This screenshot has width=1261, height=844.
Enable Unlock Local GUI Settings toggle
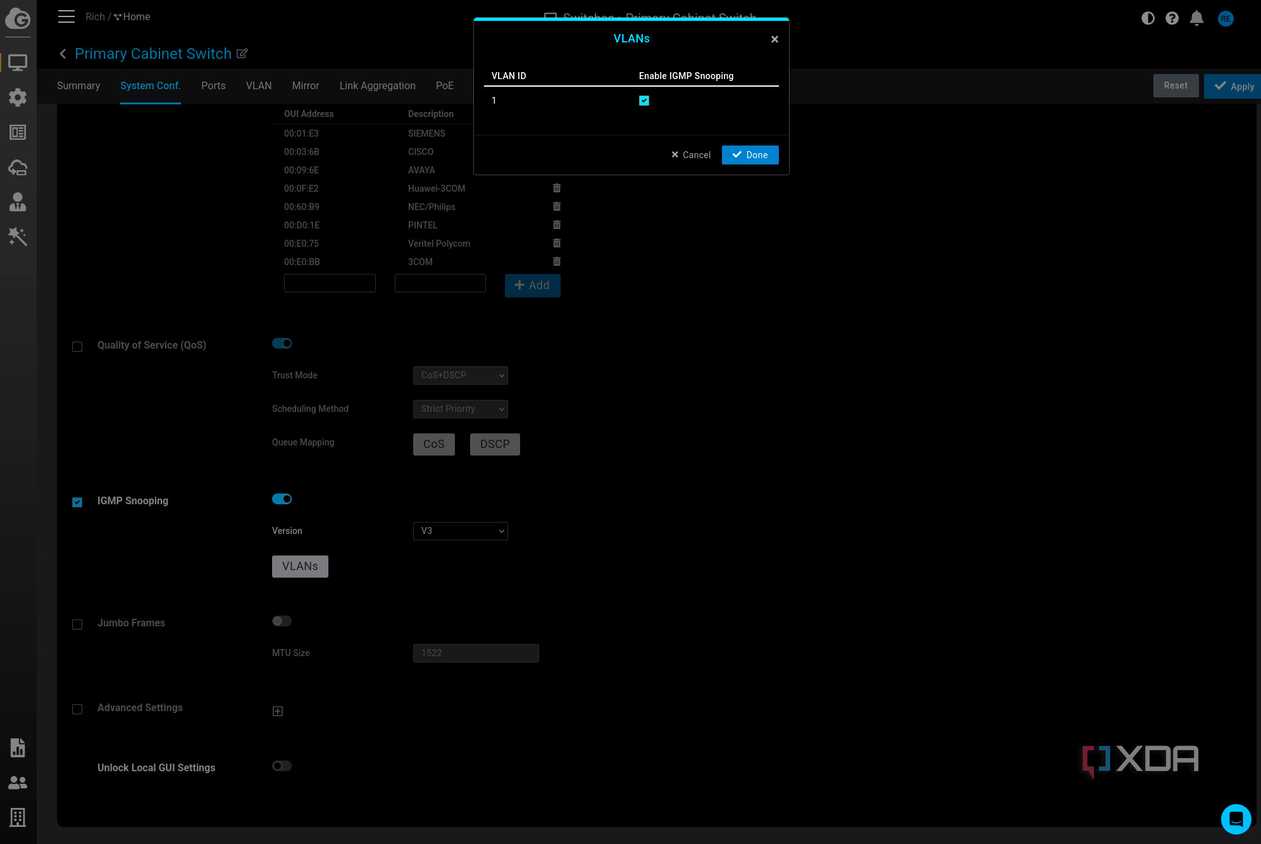282,766
